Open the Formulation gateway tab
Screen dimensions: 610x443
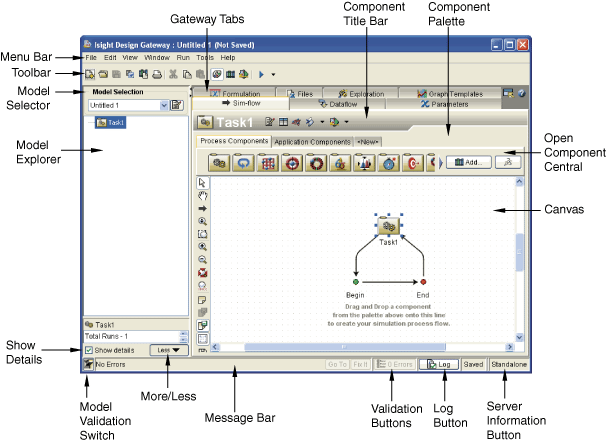pos(234,93)
